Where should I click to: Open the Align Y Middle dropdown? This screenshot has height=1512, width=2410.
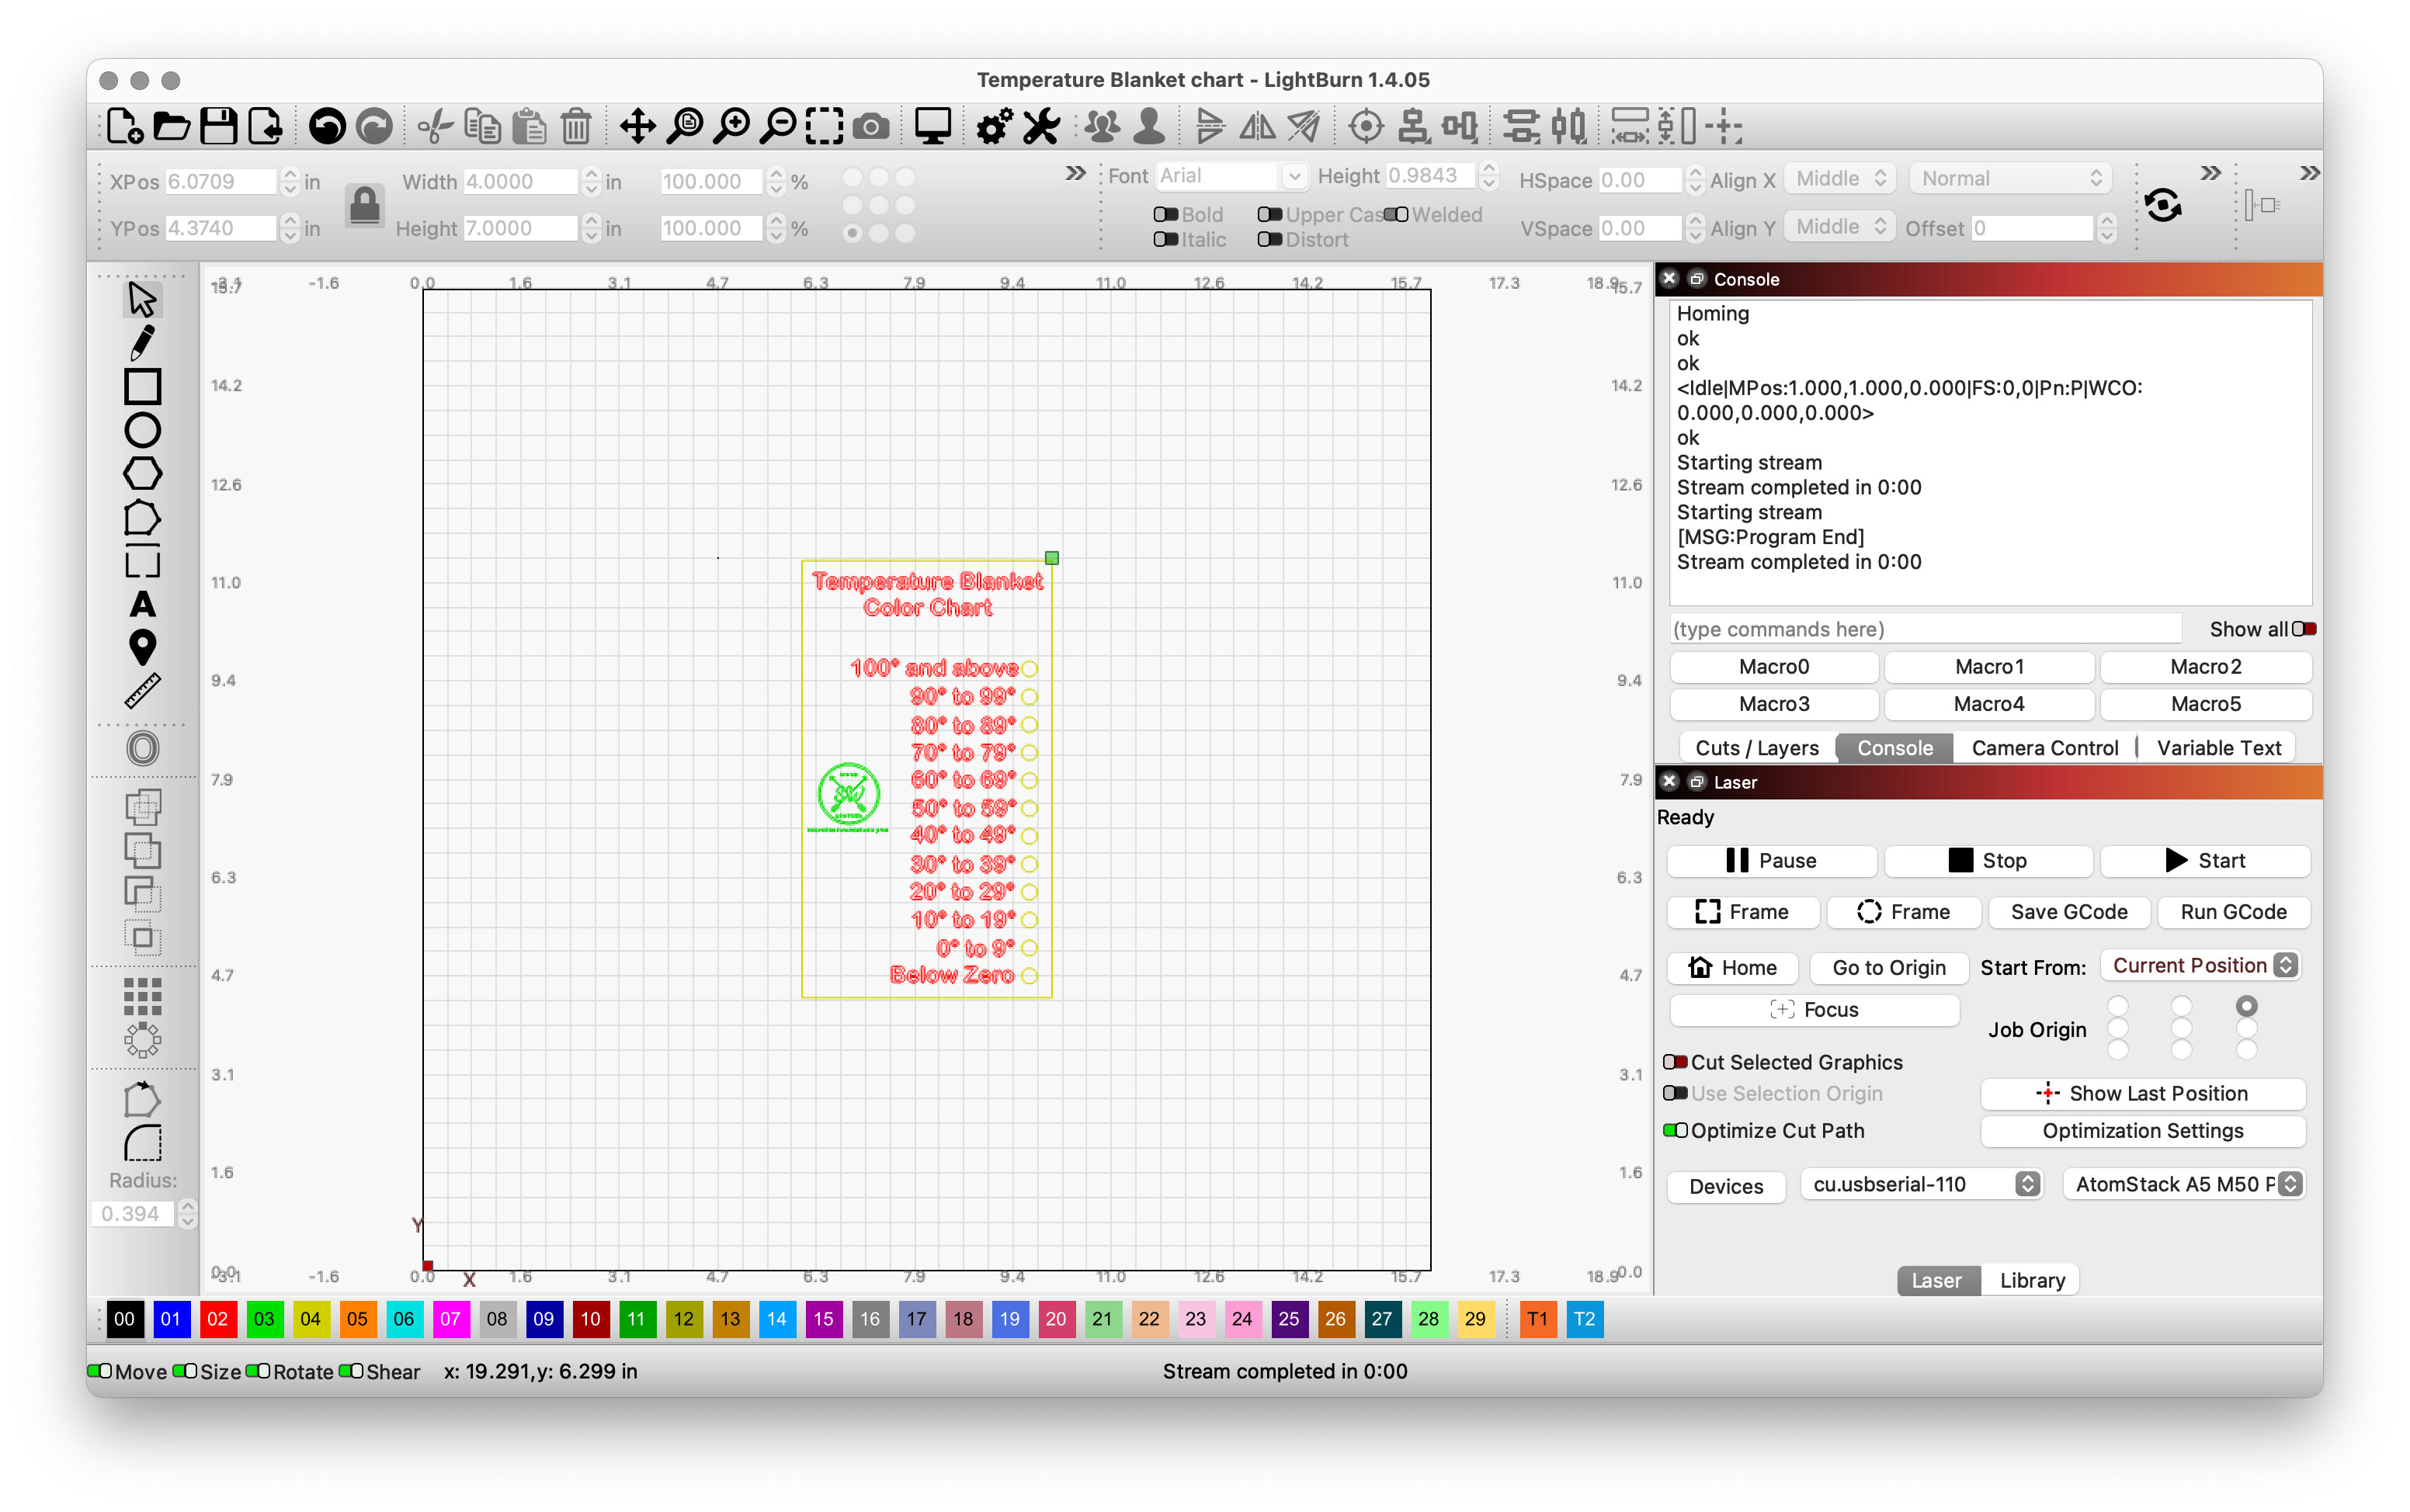1839,226
